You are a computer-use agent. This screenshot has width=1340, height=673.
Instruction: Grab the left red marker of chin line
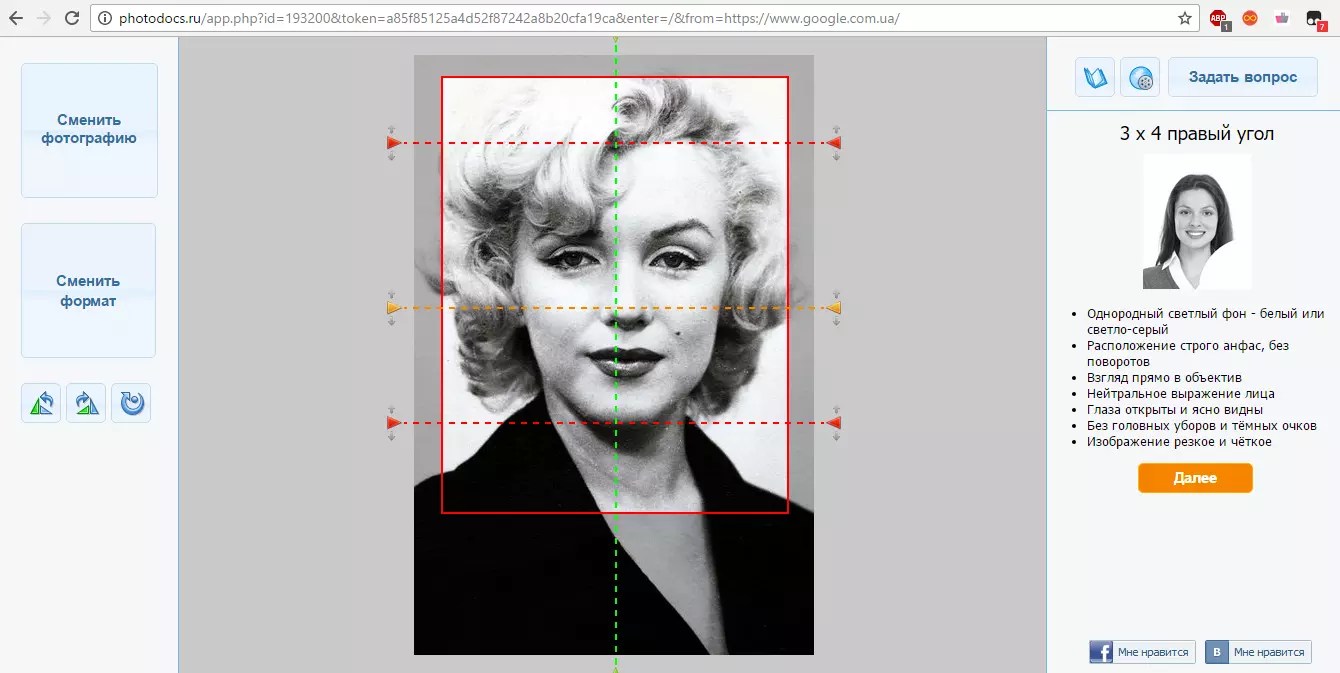tap(393, 423)
